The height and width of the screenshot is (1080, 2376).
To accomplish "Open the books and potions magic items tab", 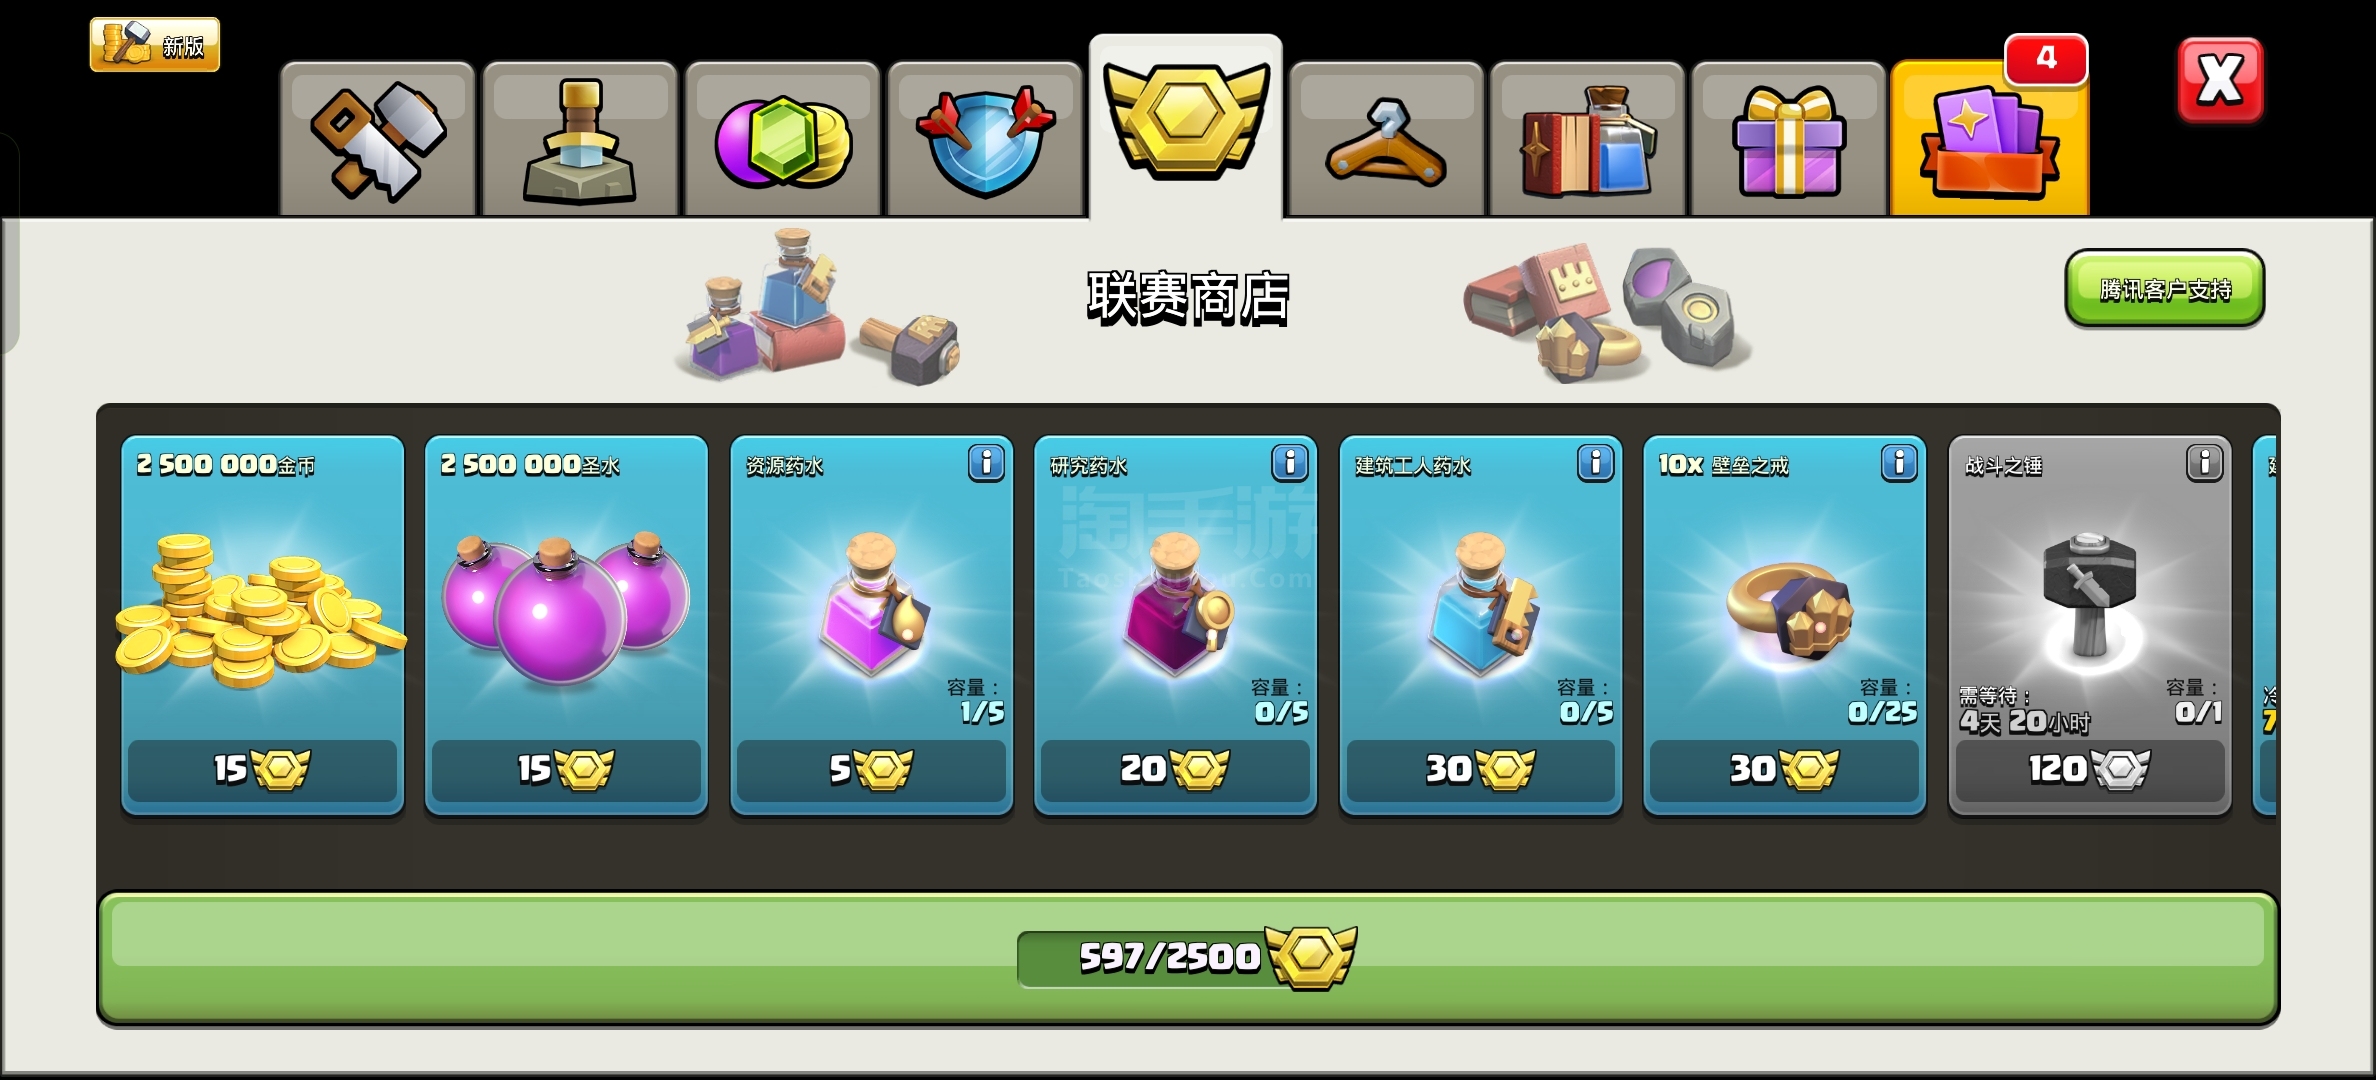I will point(1587,140).
